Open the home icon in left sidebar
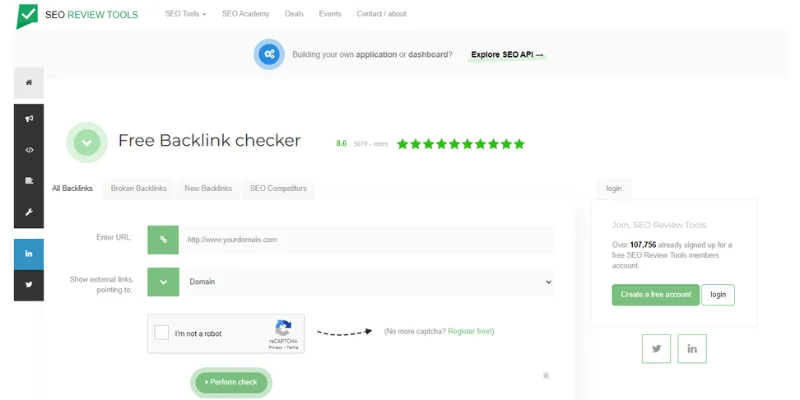This screenshot has width=800, height=400. 29,83
